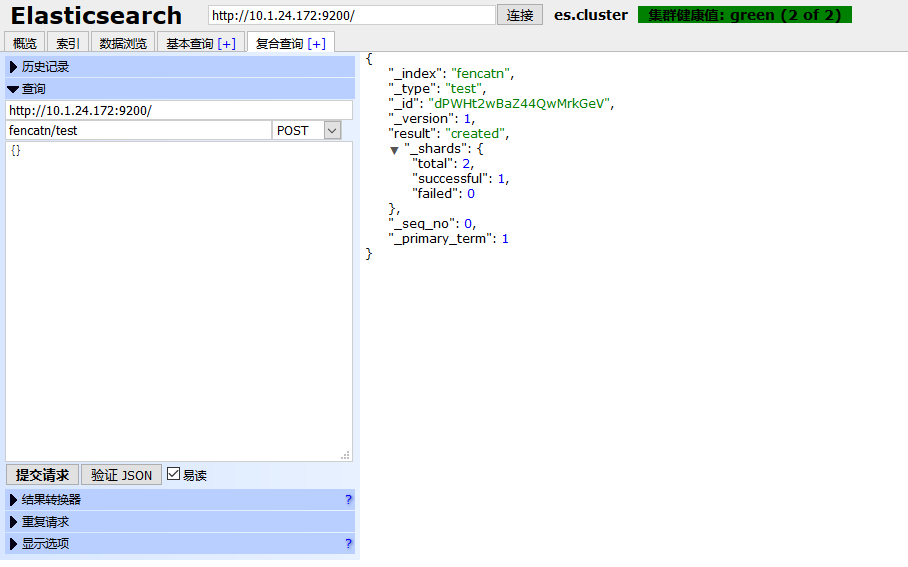Click the "total": 2 line
Image resolution: width=908 pixels, height=567 pixels.
443,164
